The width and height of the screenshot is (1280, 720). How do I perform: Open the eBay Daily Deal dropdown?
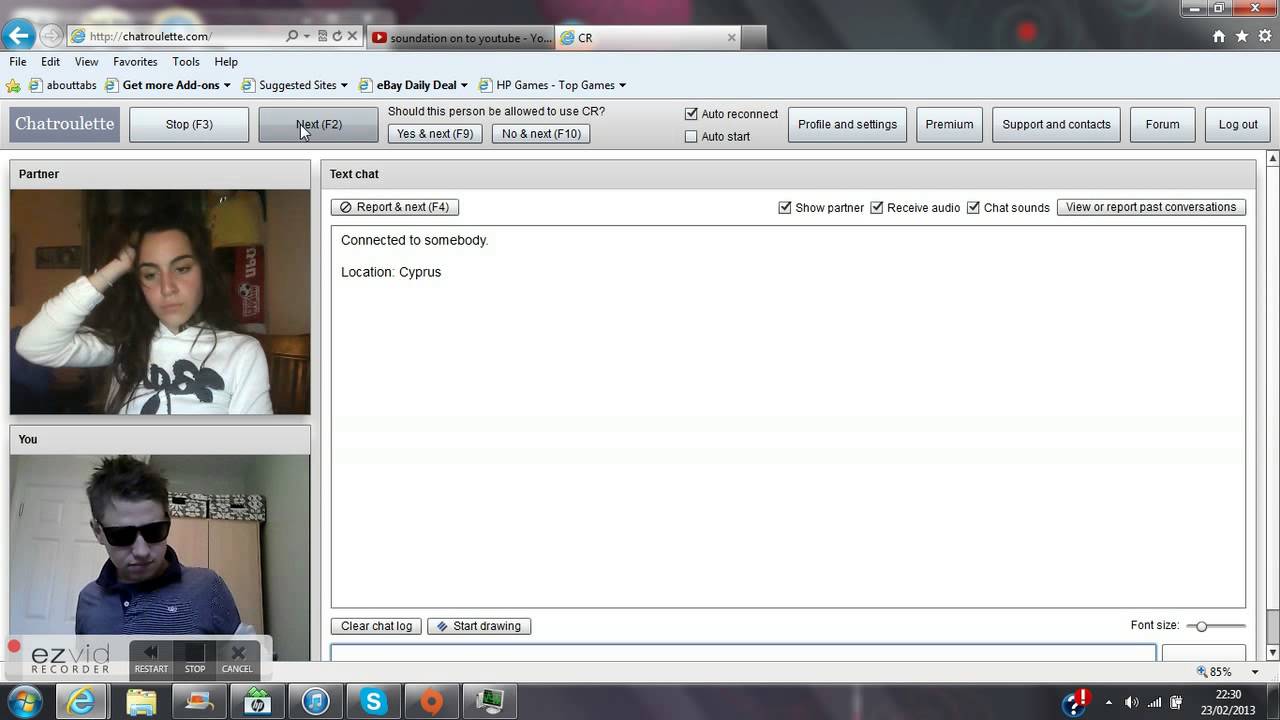point(464,85)
